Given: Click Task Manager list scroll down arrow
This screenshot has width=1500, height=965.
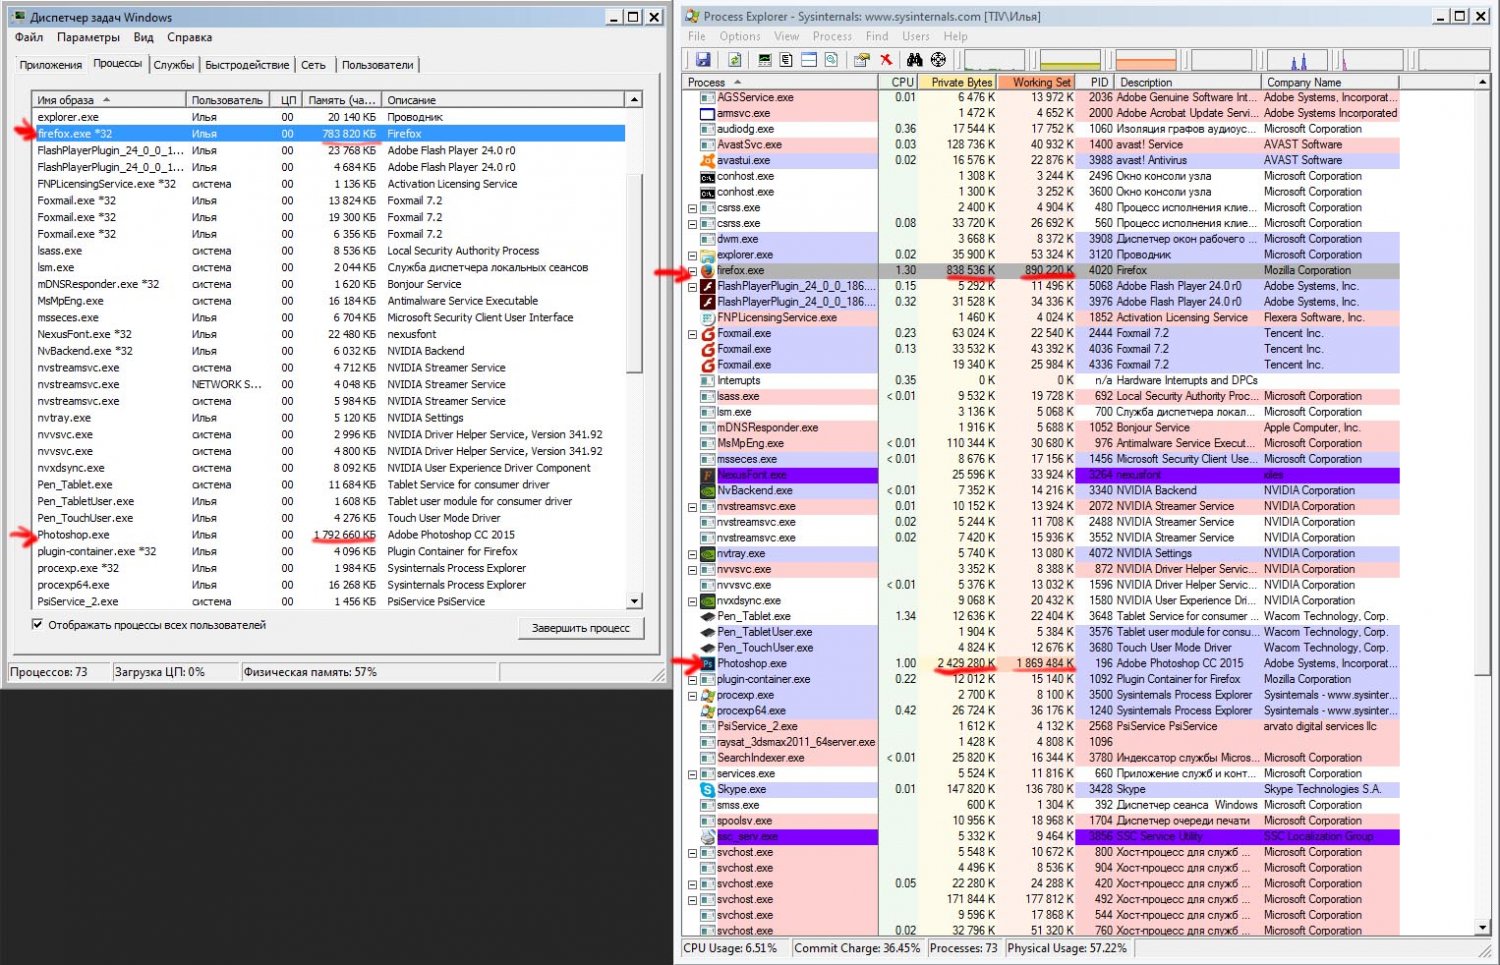Looking at the screenshot, I should click(634, 601).
